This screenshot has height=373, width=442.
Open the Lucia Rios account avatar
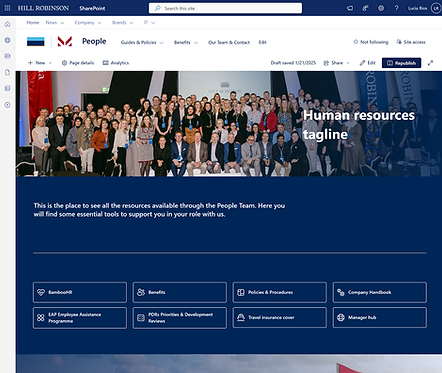pos(436,8)
